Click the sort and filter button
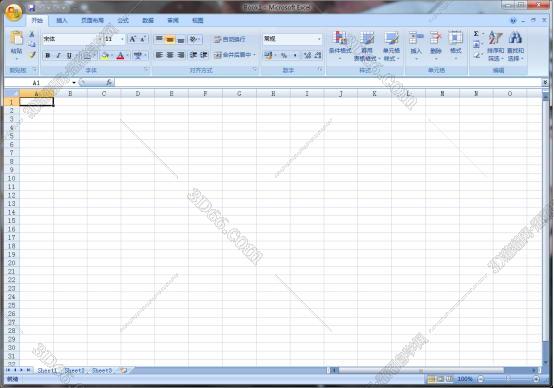 495,46
